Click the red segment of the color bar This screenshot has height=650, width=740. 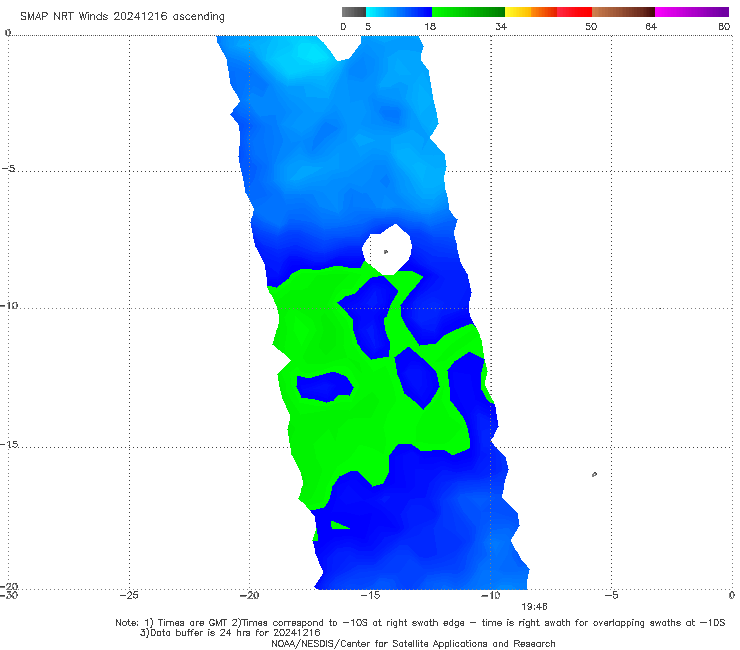click(x=574, y=12)
